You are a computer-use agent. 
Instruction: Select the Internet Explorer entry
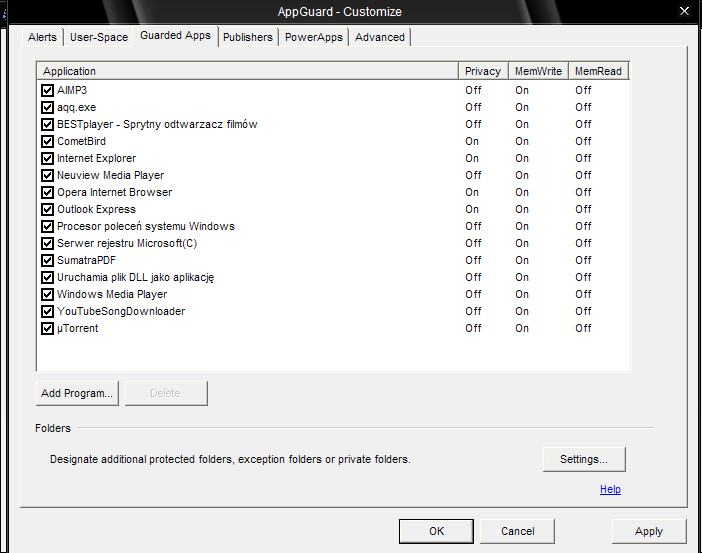click(96, 159)
